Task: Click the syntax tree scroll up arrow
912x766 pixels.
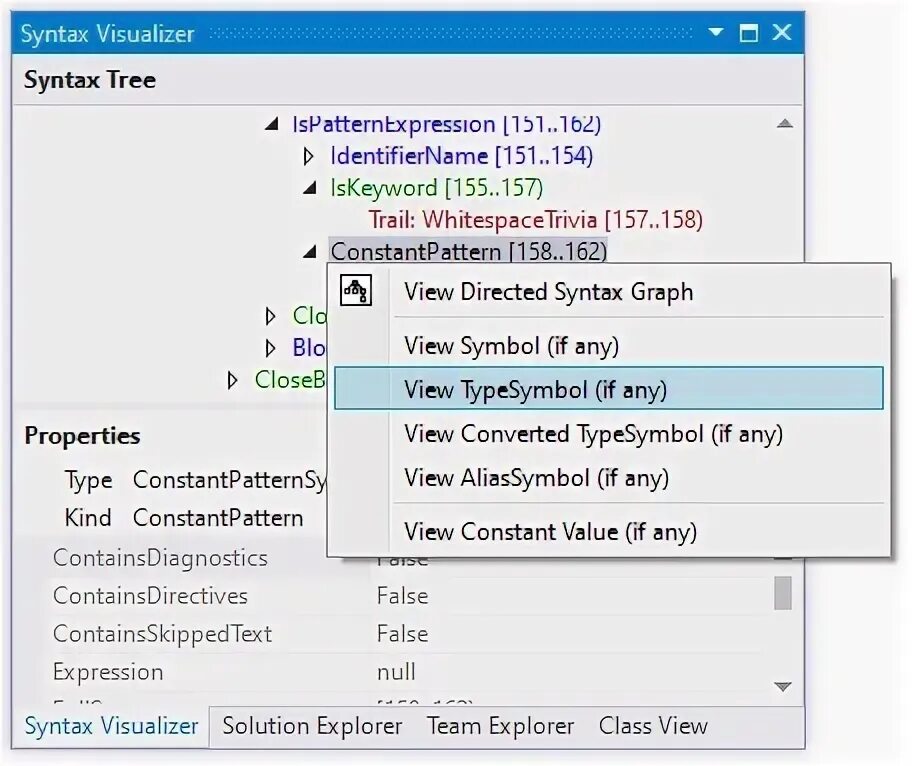Action: click(x=785, y=123)
